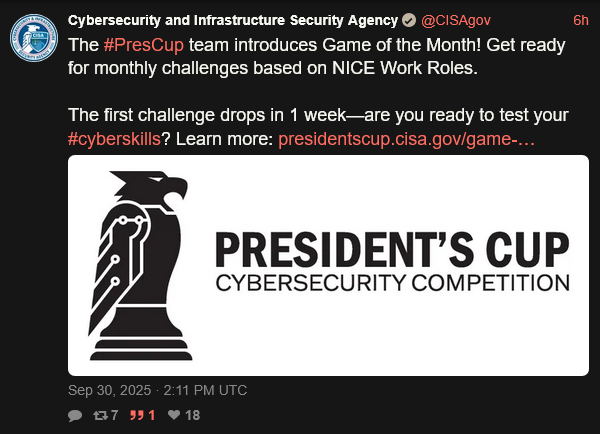
Task: Click the quote count 1
Action: [x=152, y=415]
